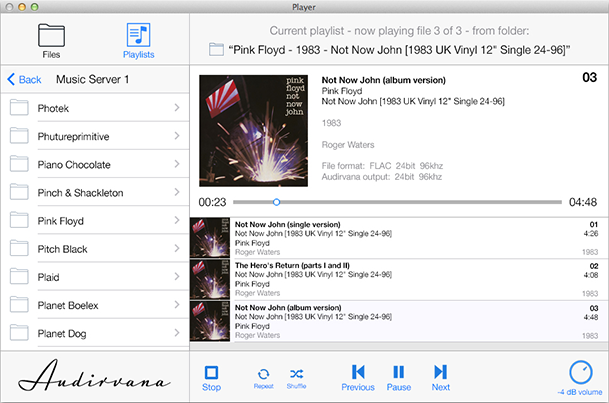The height and width of the screenshot is (403, 609).
Task: Click the track 01 duration 4:26
Action: pos(591,234)
